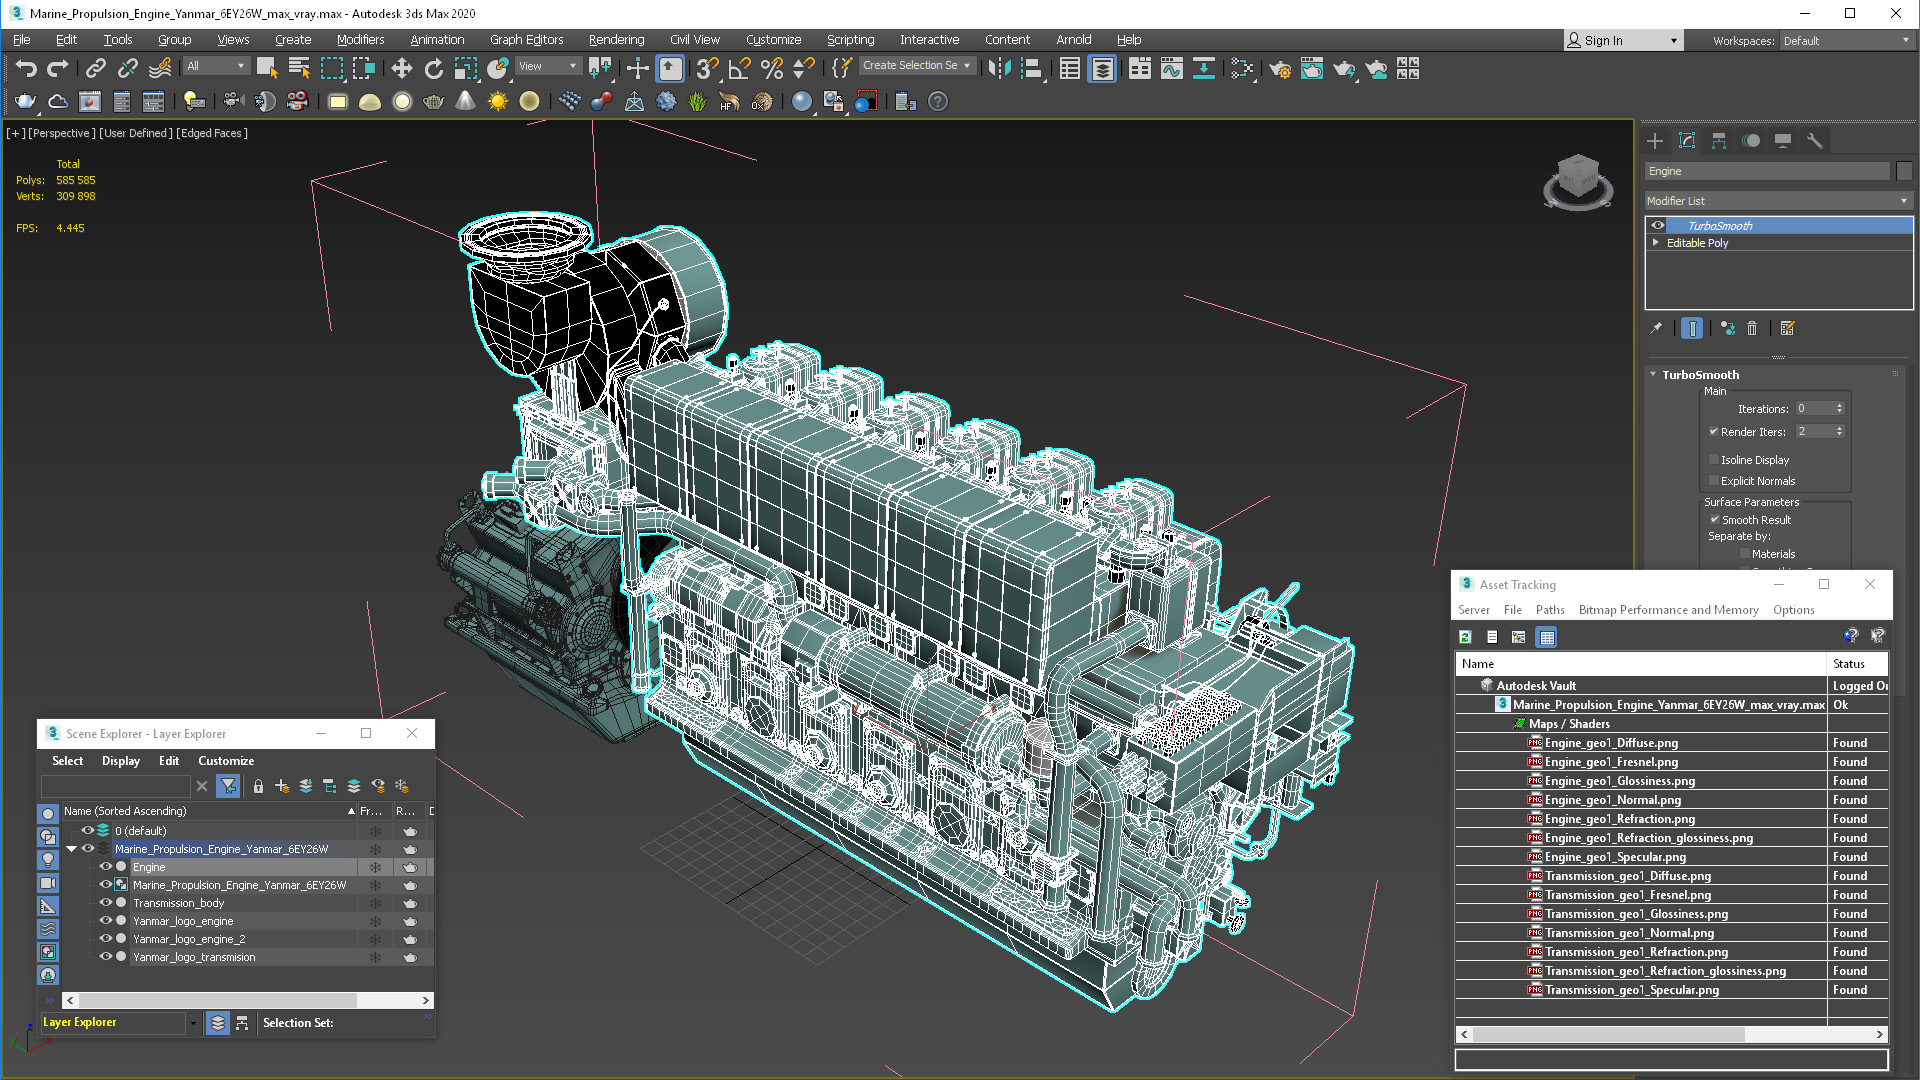This screenshot has width=1920, height=1080.
Task: Open Curve Editor icon
Action: (x=1172, y=68)
